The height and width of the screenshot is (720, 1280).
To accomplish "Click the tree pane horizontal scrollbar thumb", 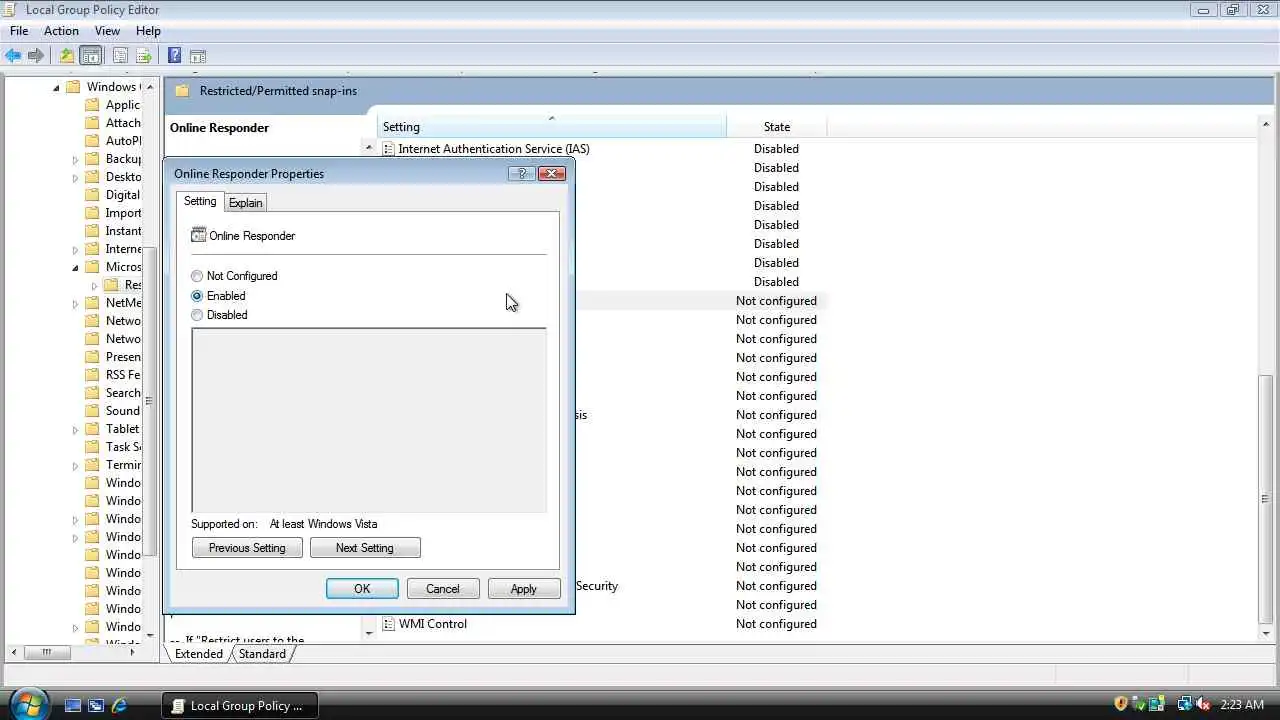I will click(46, 652).
